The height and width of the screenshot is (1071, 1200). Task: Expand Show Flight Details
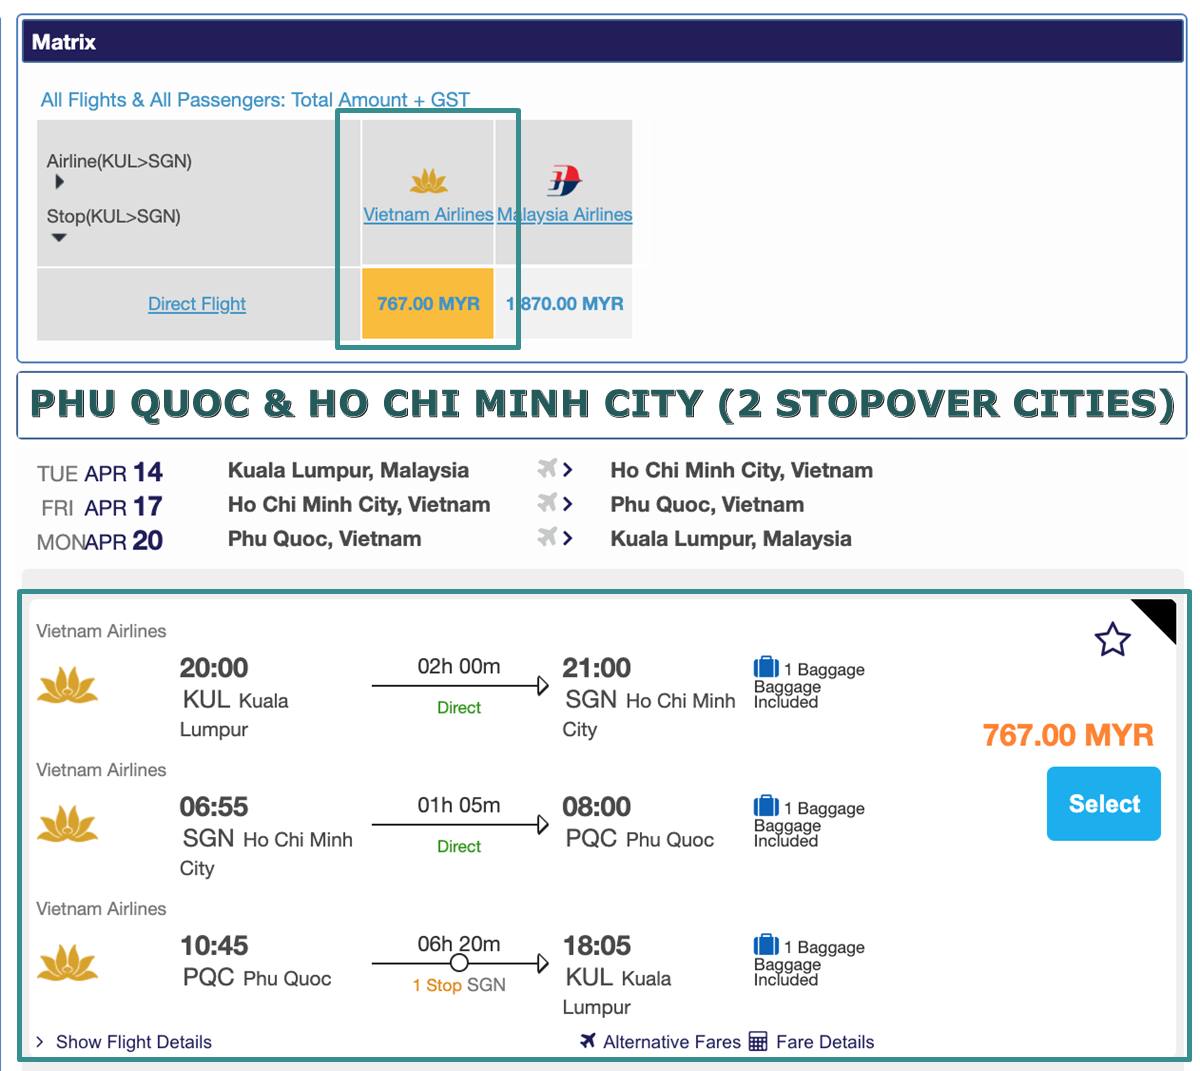(124, 1042)
